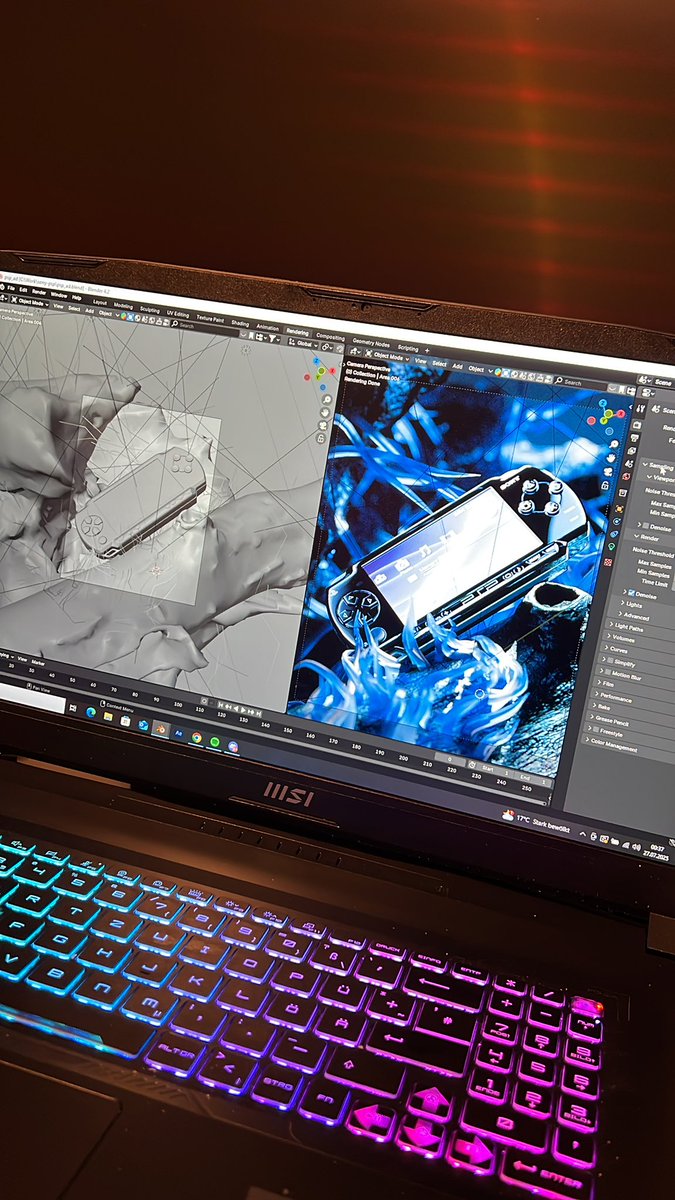675x1200 pixels.
Task: Expand the Performance panel
Action: tap(614, 697)
